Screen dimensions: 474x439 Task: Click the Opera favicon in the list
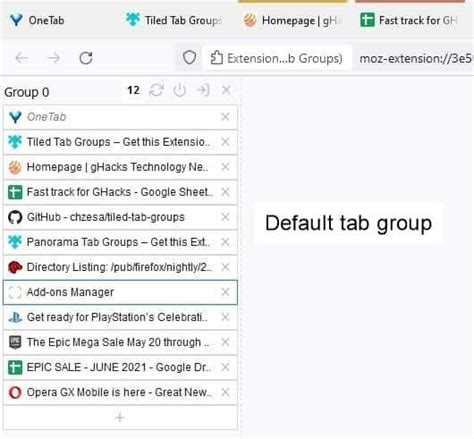point(15,393)
